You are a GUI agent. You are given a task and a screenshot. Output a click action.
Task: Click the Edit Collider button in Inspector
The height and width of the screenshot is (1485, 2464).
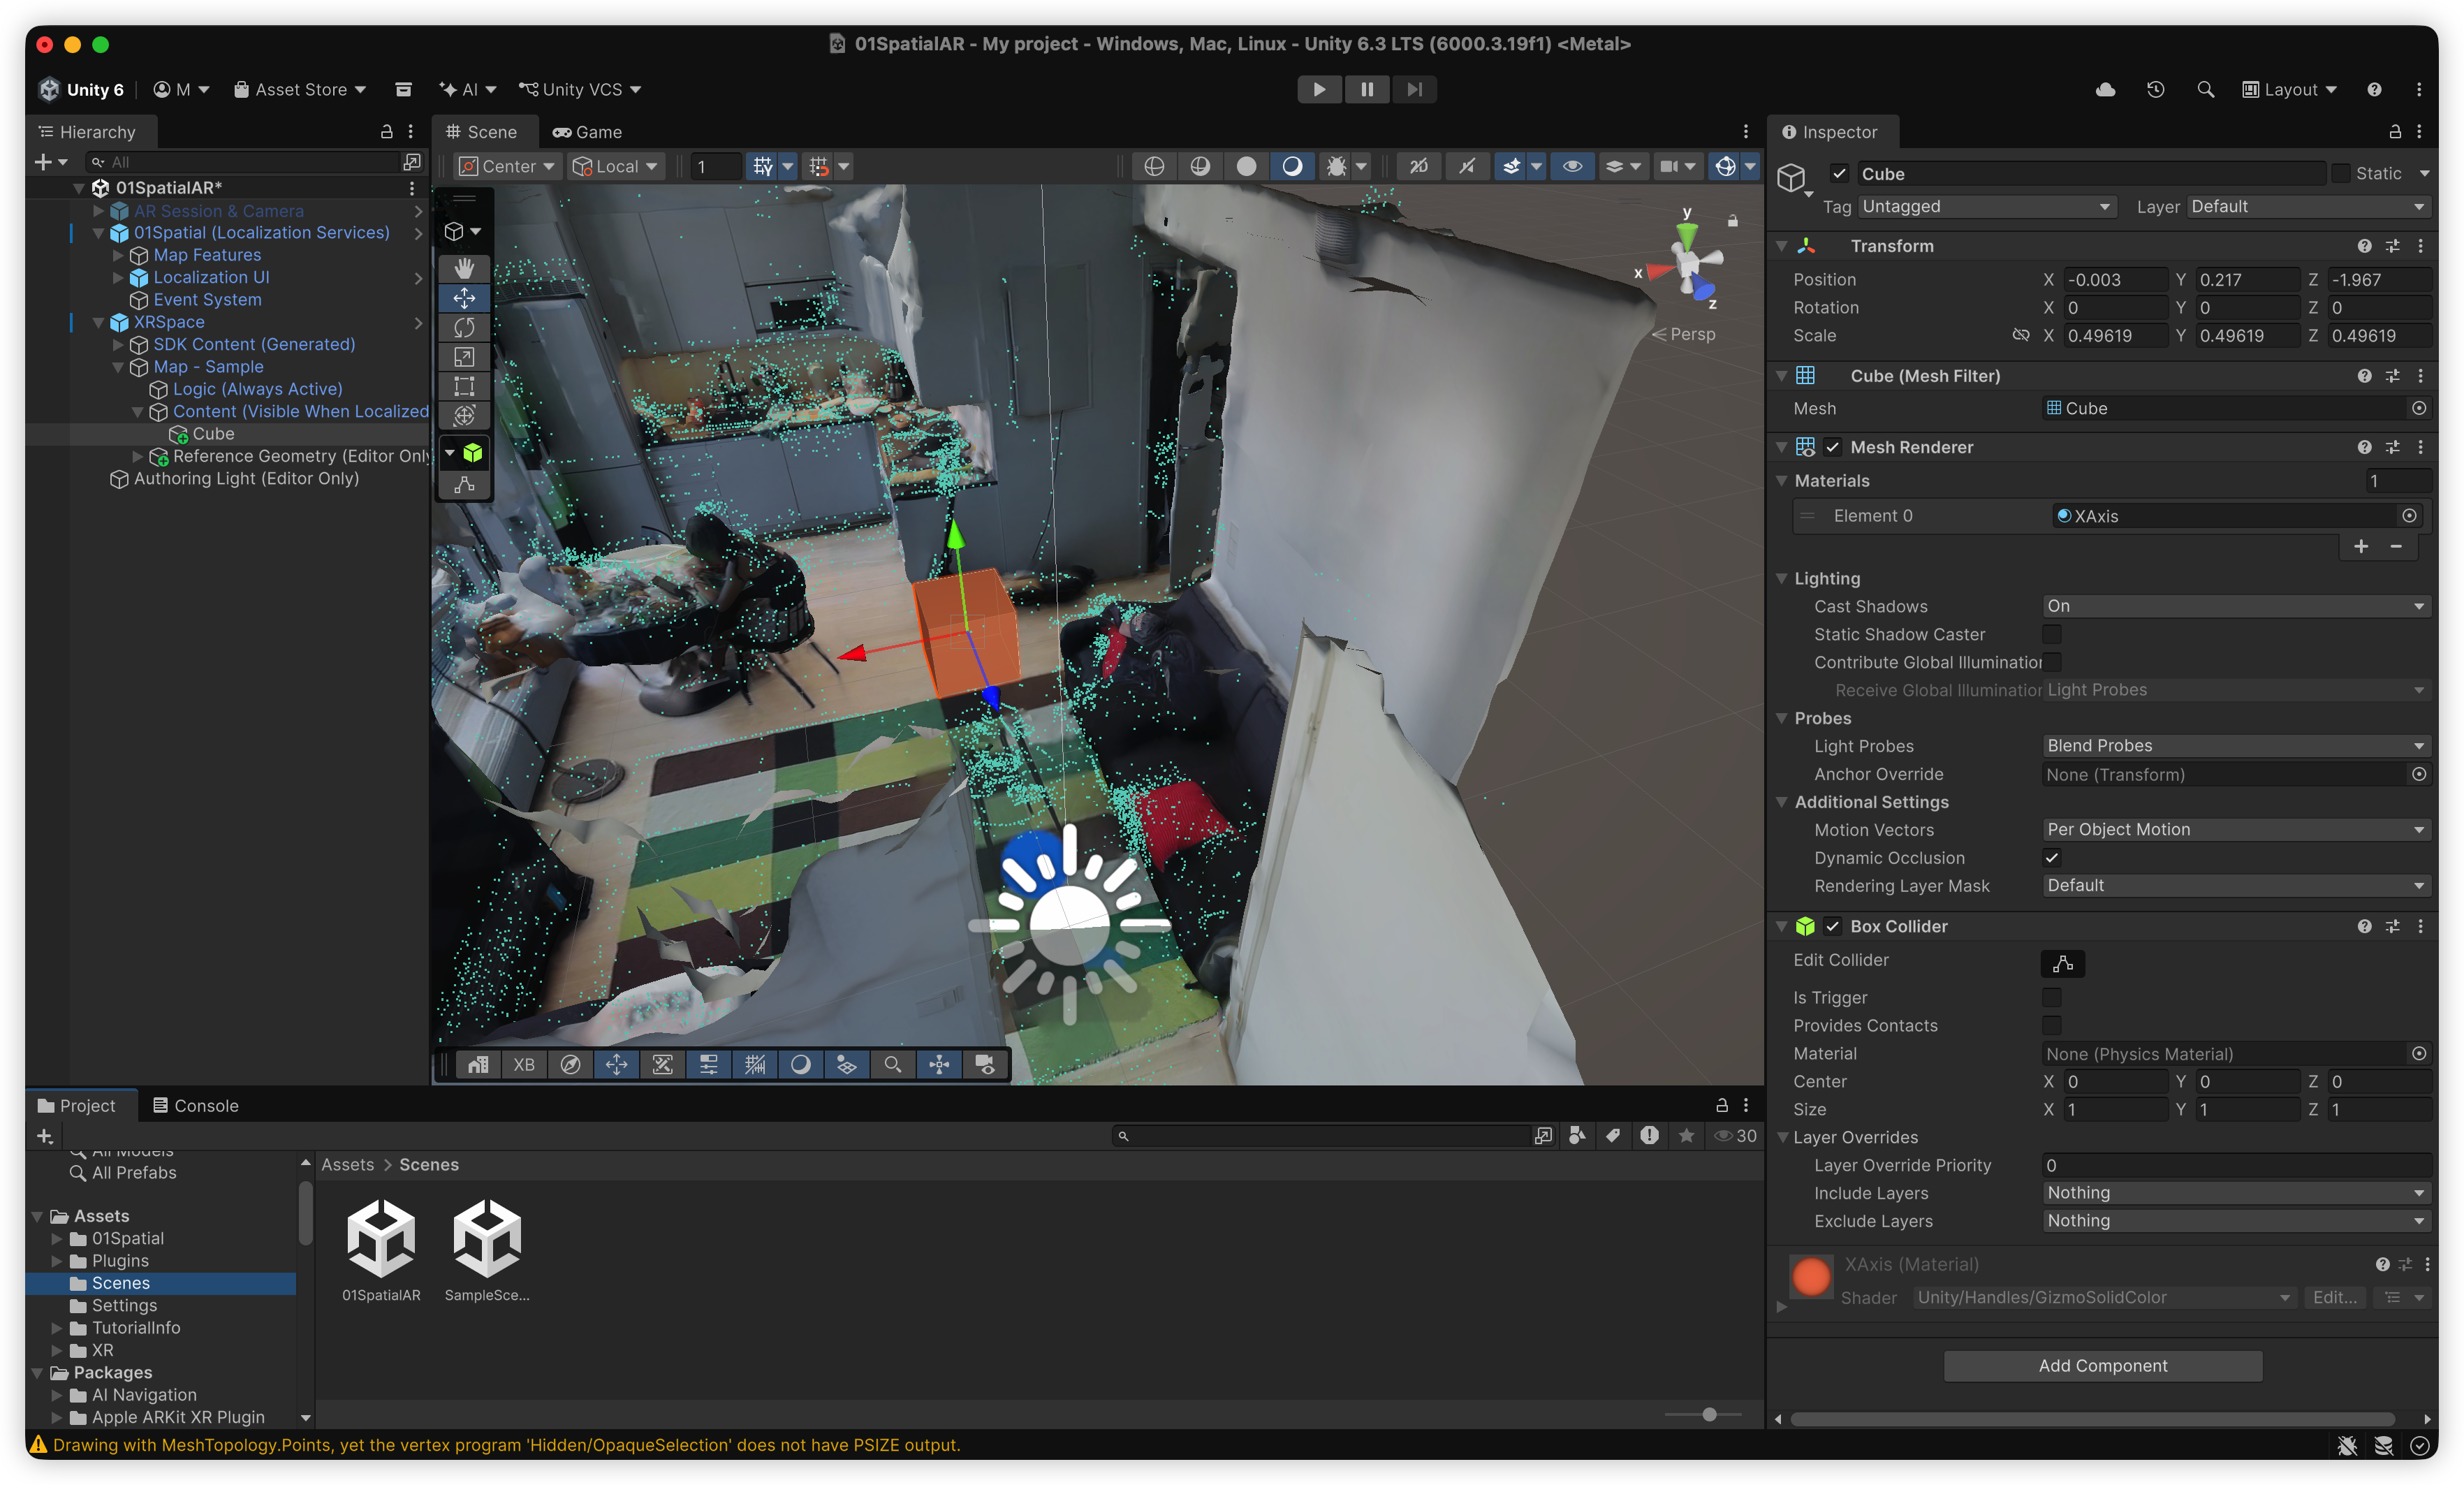[x=2062, y=963]
